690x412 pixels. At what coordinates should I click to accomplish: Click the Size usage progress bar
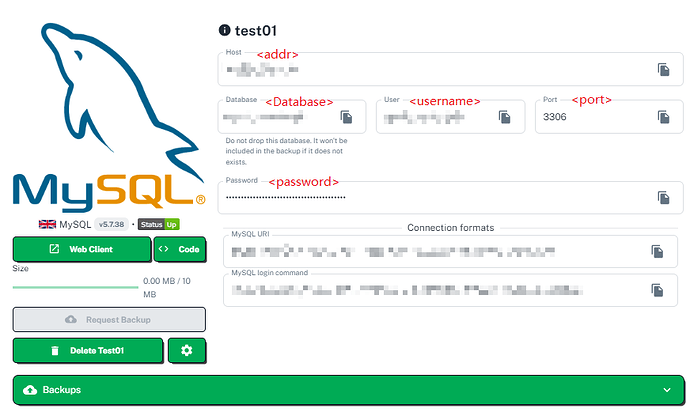(76, 287)
